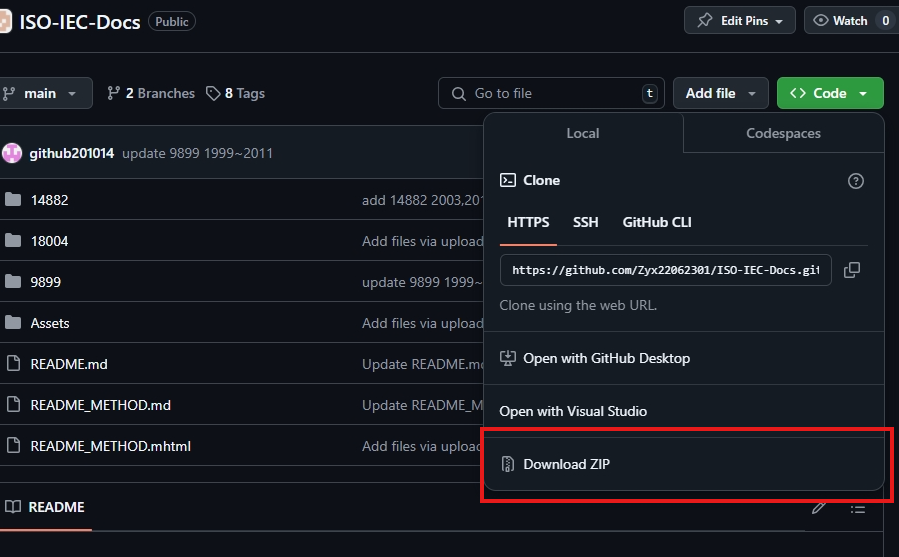
Task: Open clone help question mark icon
Action: click(x=855, y=181)
